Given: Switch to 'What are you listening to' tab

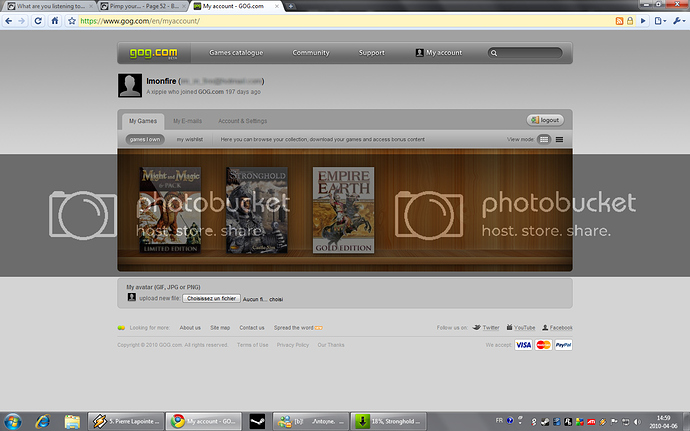Looking at the screenshot, I should click(50, 6).
